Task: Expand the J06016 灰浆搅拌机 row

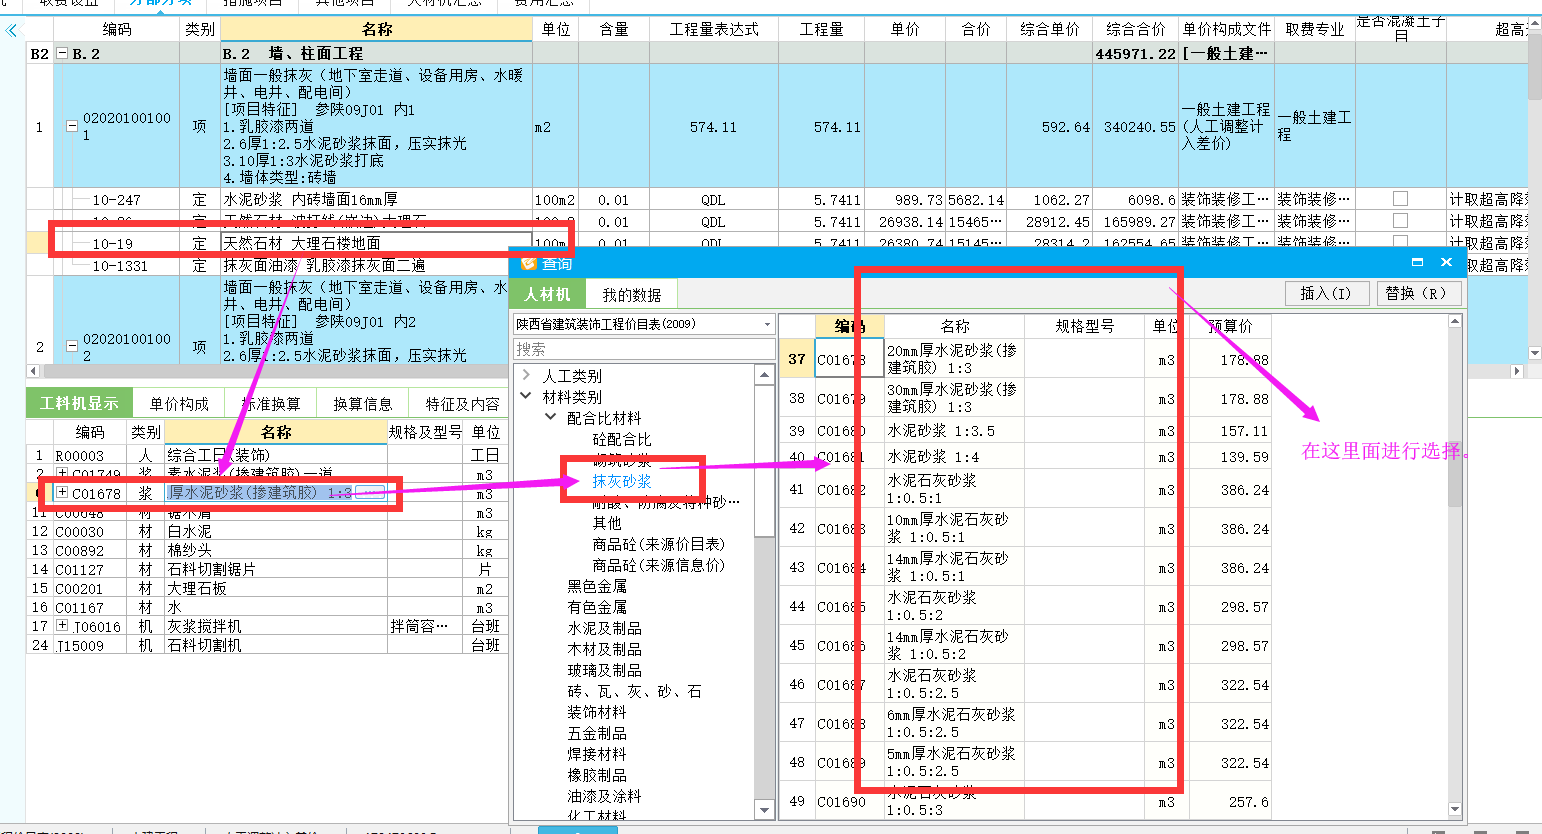Action: click(x=62, y=626)
